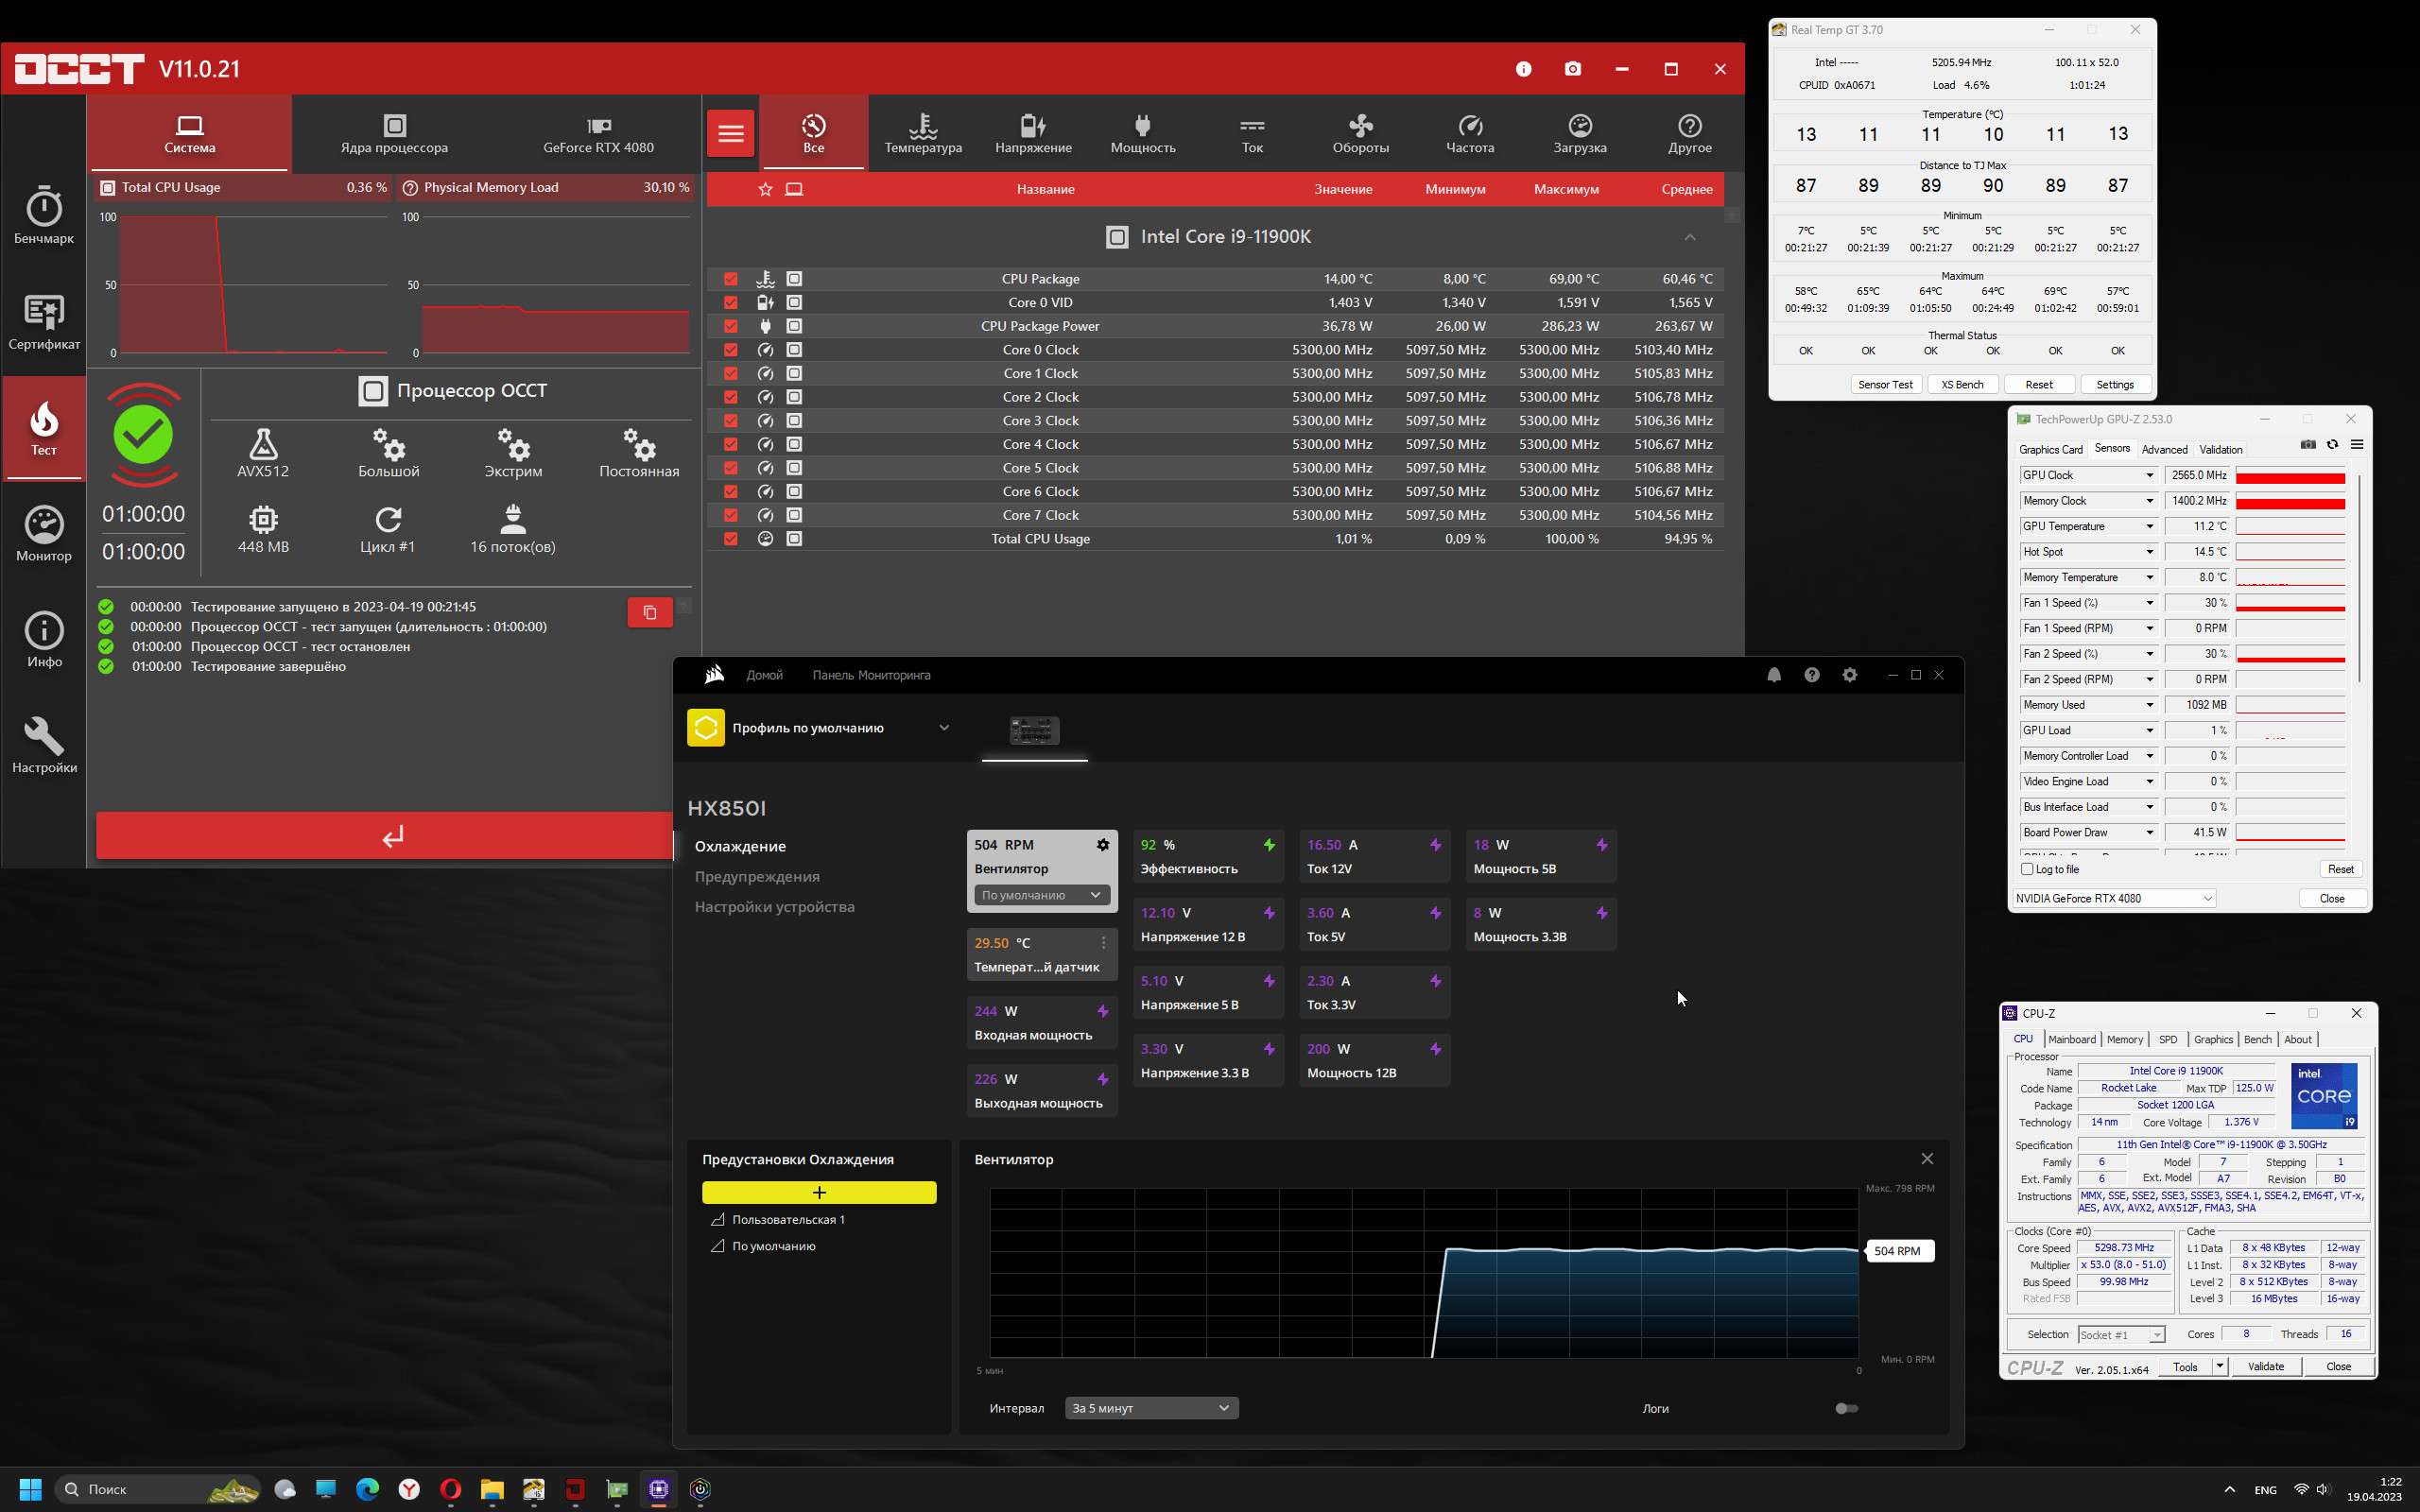2420x1512 pixels.
Task: Expand the Интервал dropdown
Action: 1151,1408
